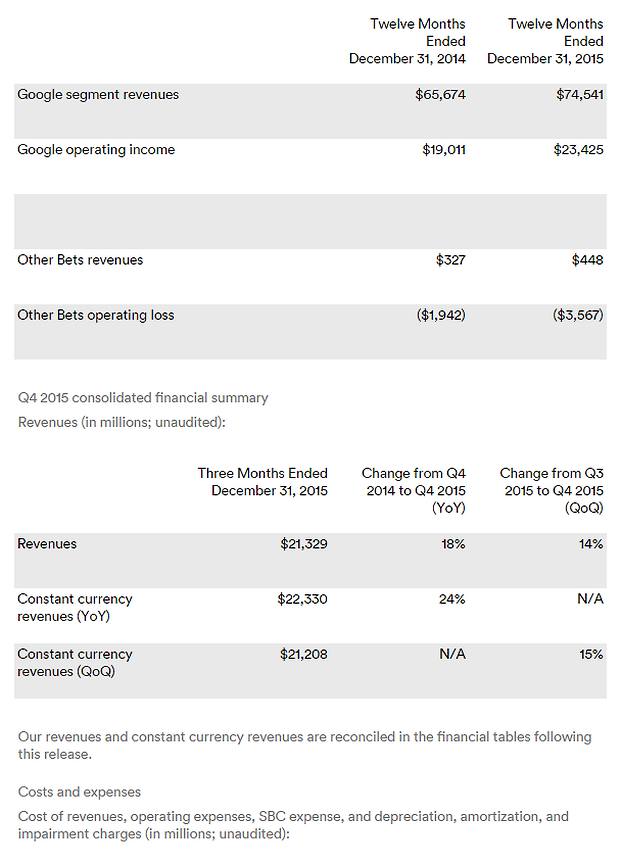Click the $448 Other Bets figure
Image resolution: width=621 pixels, height=864 pixels.
click(588, 260)
